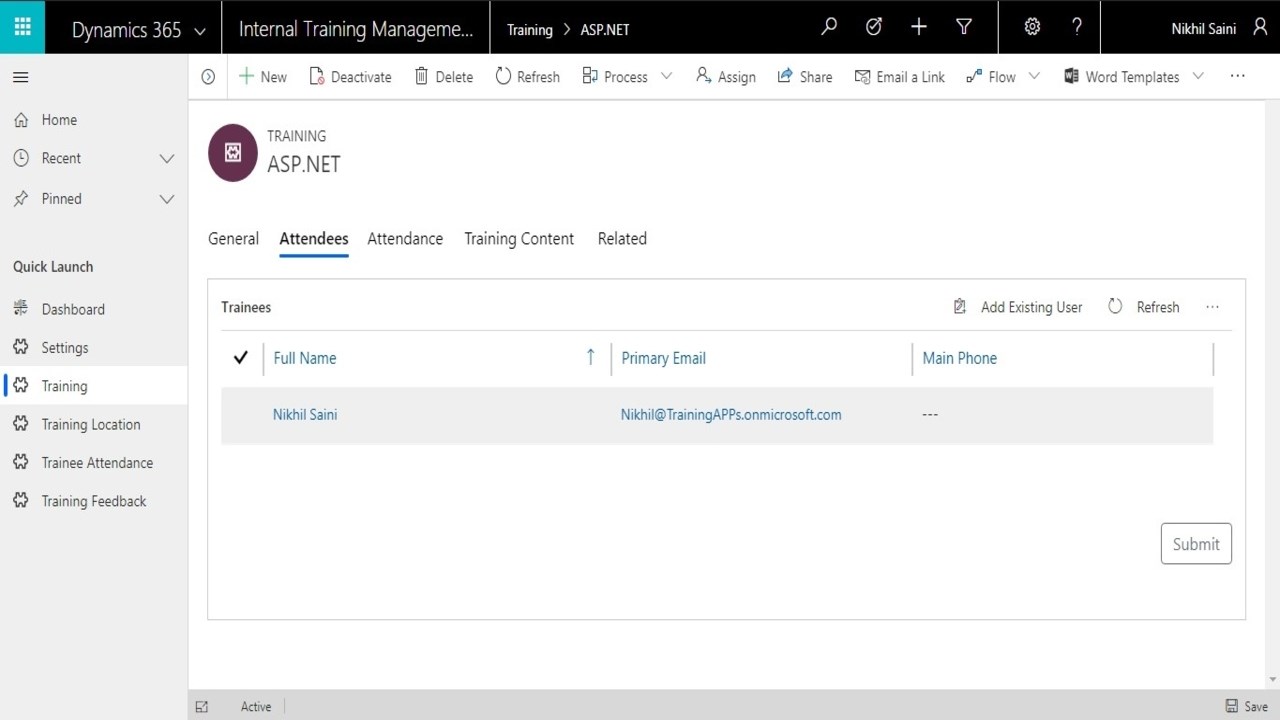Expand the Process dropdown chevron
Viewport: 1280px width, 720px height.
click(667, 76)
